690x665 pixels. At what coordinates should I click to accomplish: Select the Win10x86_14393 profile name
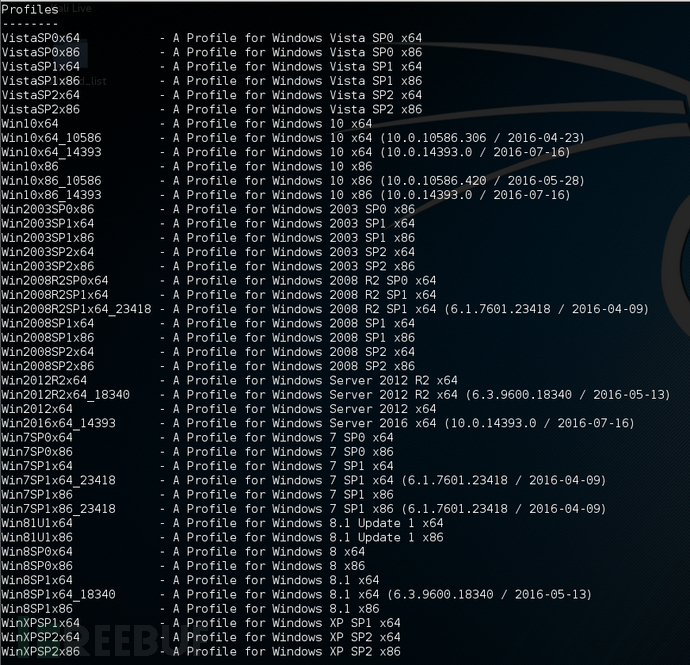[x=51, y=195]
